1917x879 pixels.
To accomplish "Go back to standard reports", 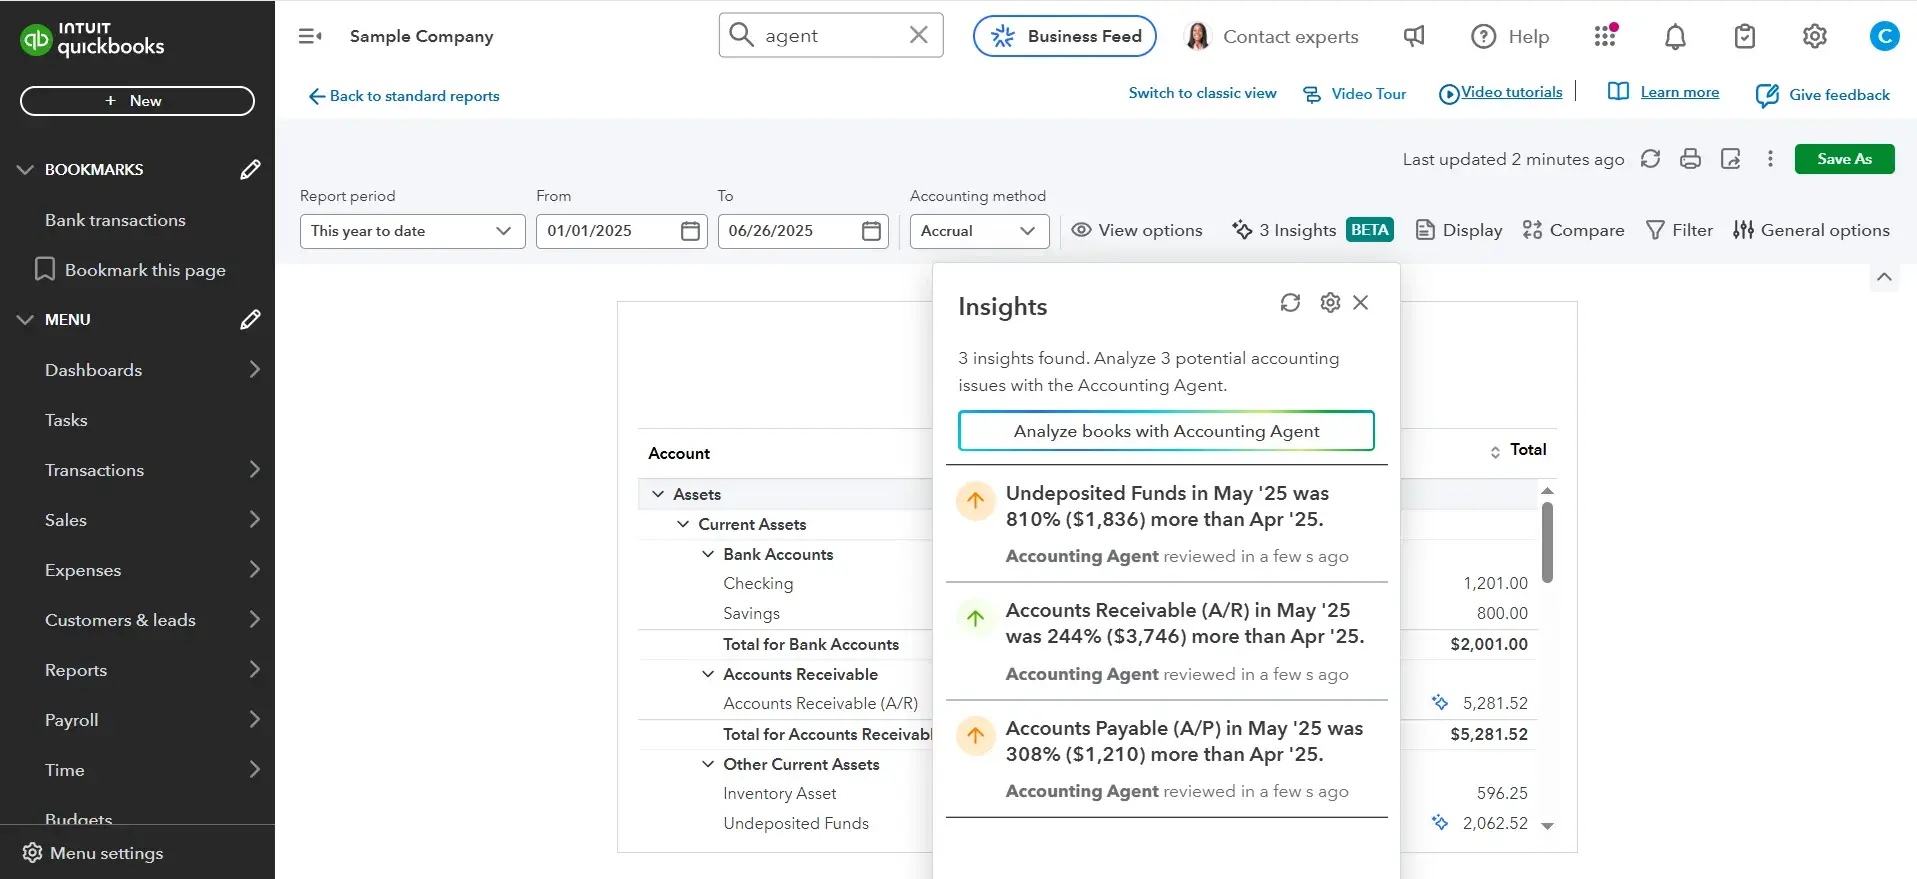I will [404, 96].
